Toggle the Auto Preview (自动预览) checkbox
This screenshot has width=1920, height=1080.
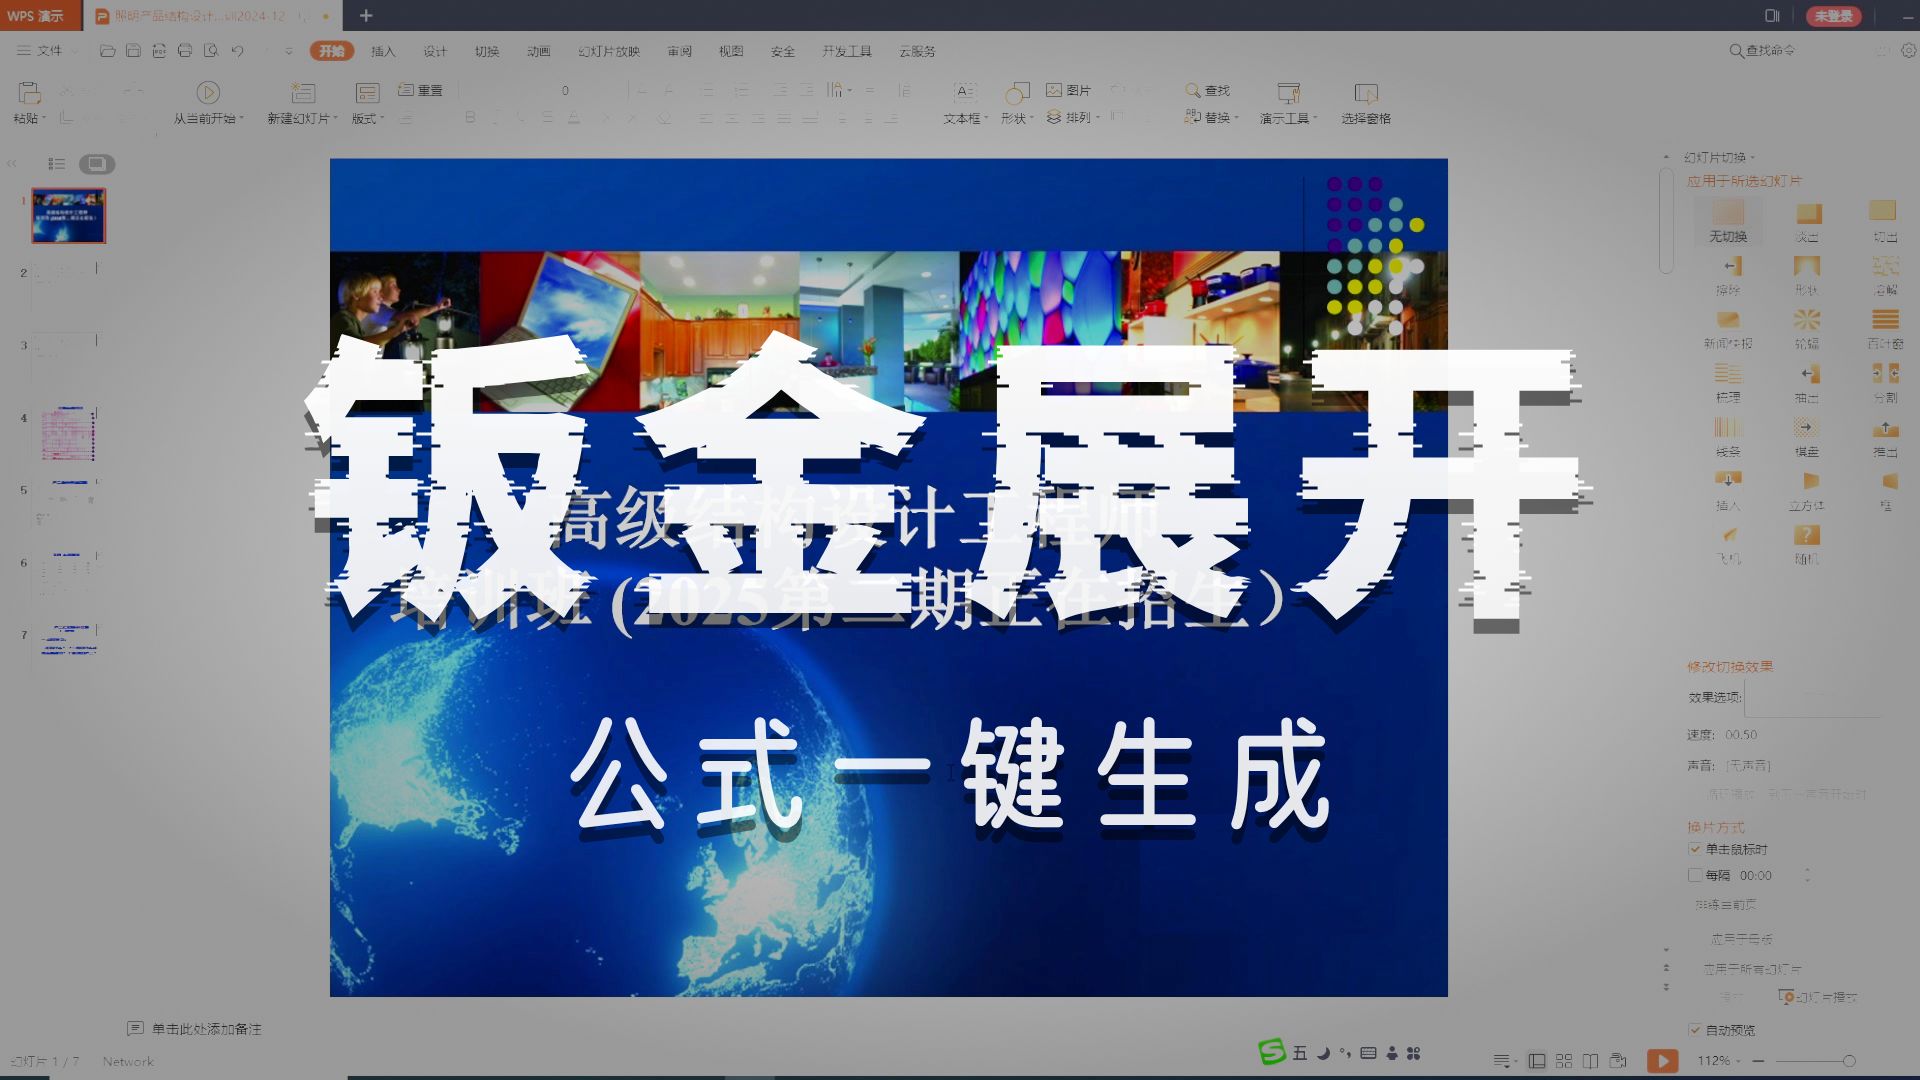(x=1695, y=1030)
